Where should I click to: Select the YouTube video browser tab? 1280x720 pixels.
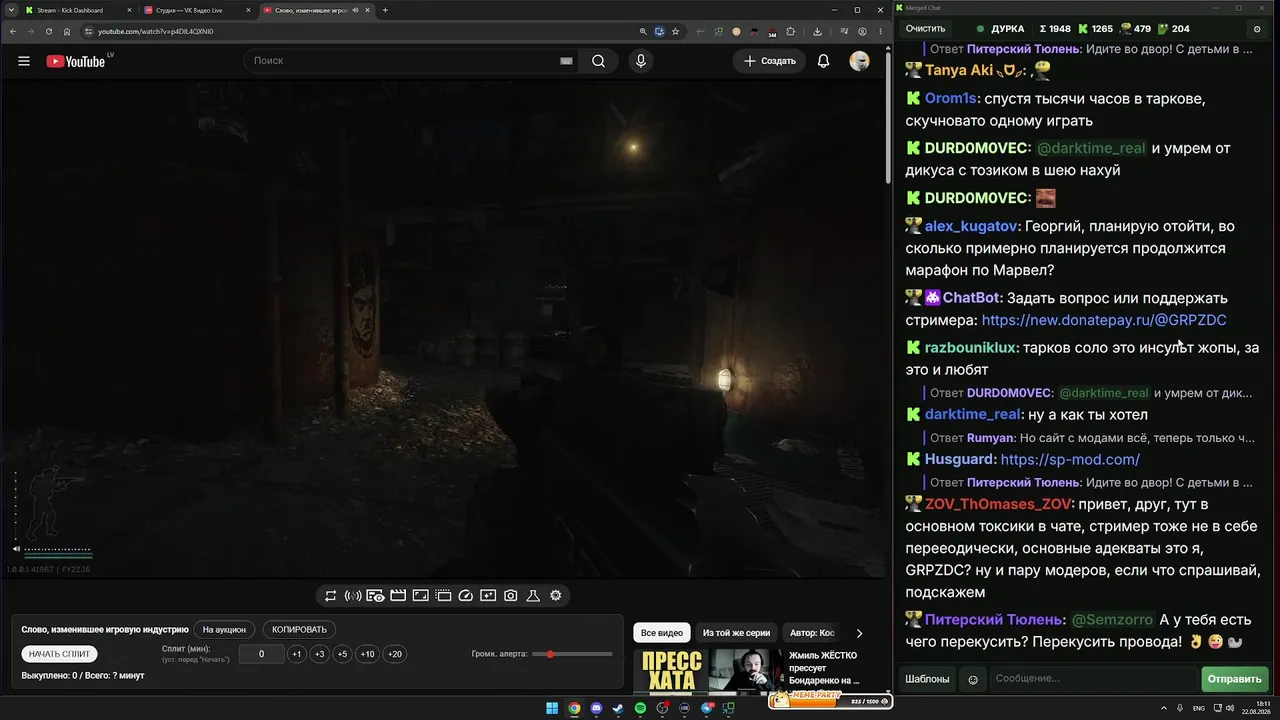(x=315, y=10)
